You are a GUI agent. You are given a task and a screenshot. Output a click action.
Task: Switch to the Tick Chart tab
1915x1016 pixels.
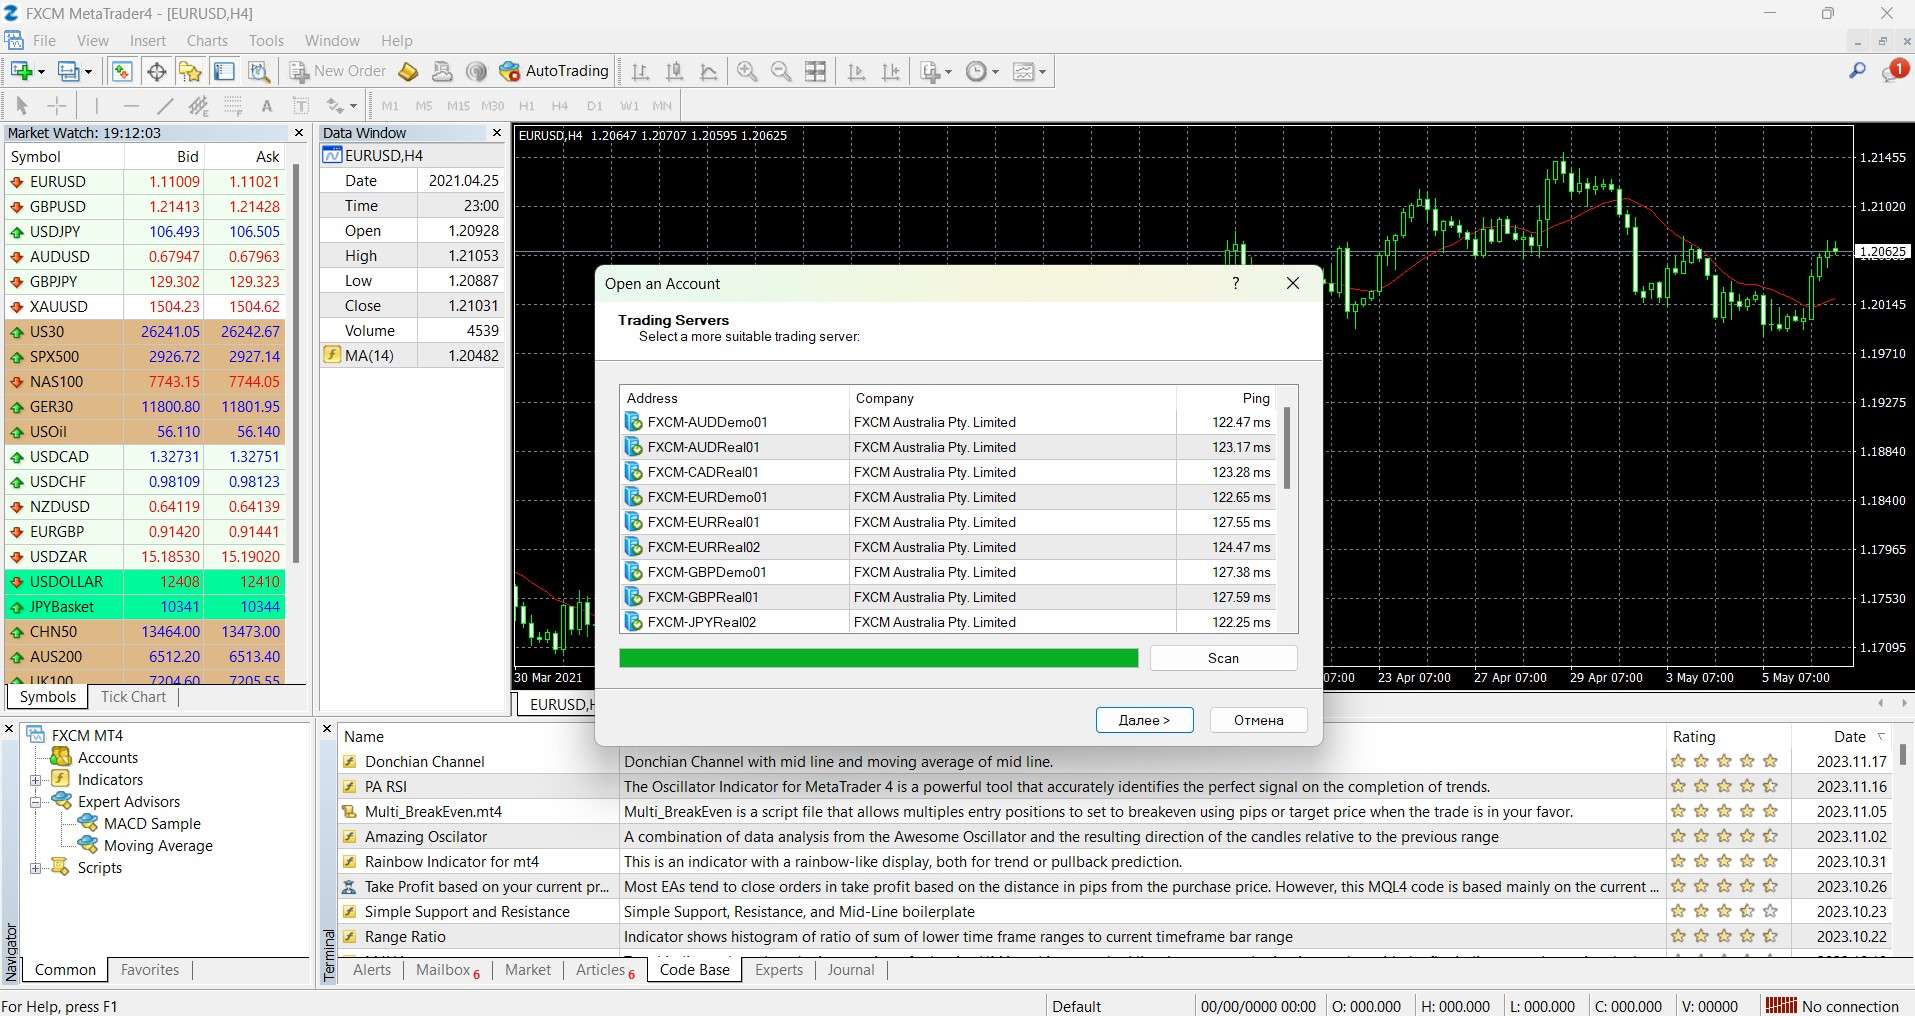tap(133, 697)
